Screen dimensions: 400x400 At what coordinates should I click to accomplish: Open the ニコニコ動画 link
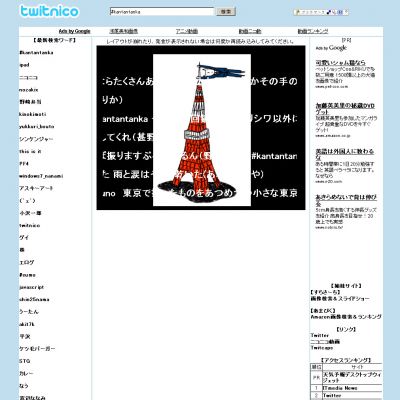click(x=325, y=342)
